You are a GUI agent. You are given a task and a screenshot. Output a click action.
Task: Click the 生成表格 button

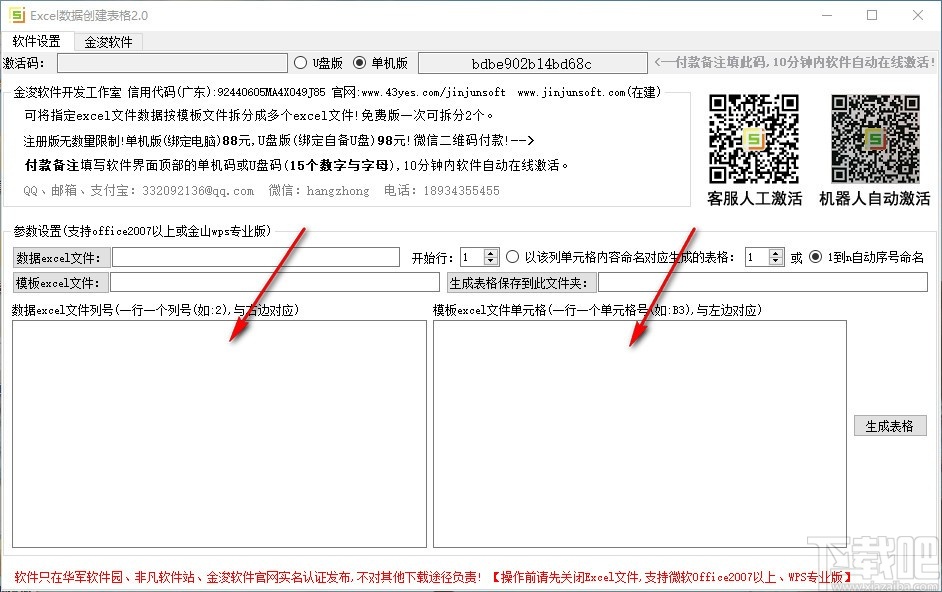(891, 424)
